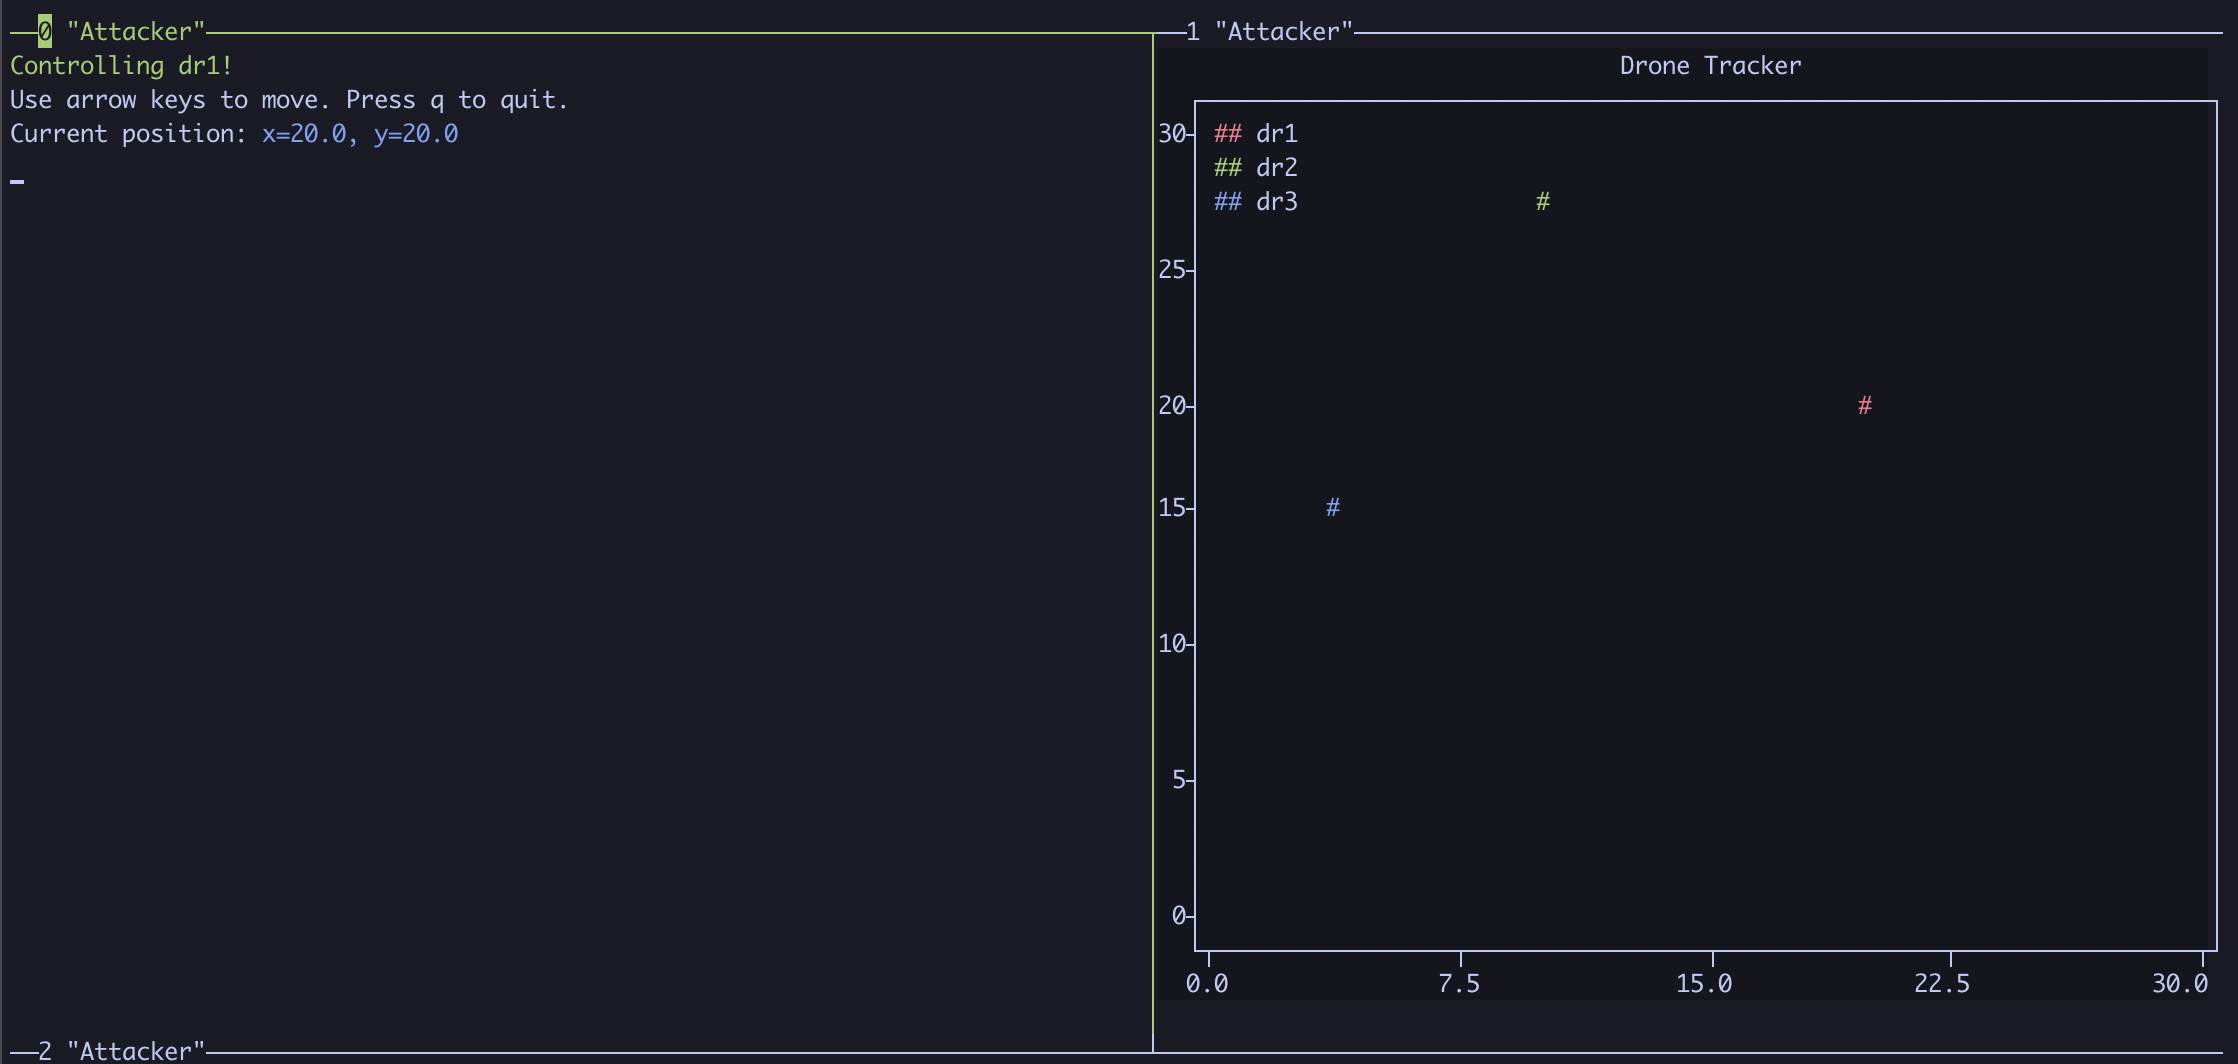This screenshot has height=1064, width=2238.
Task: Click the green dr2 legend marker
Action: coord(1228,168)
